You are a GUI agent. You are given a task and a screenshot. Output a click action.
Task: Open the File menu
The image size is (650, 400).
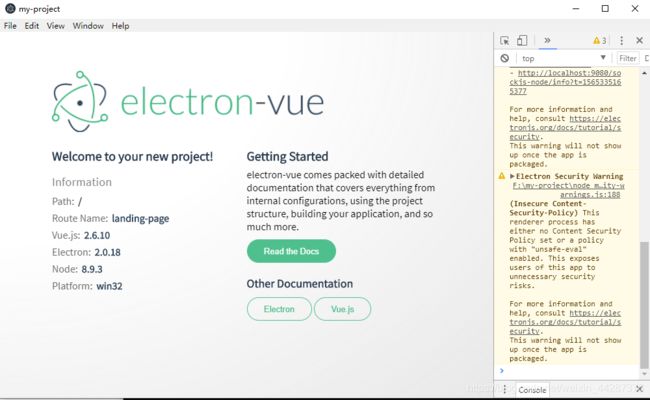10,26
